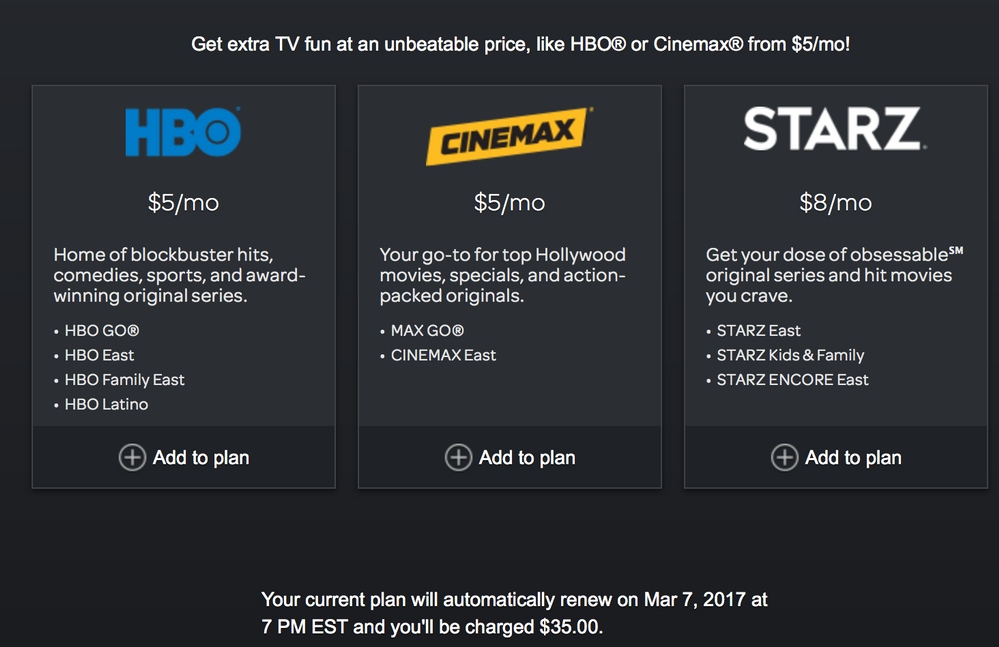Click the extra TV fun headline
The image size is (999, 647).
coord(521,45)
